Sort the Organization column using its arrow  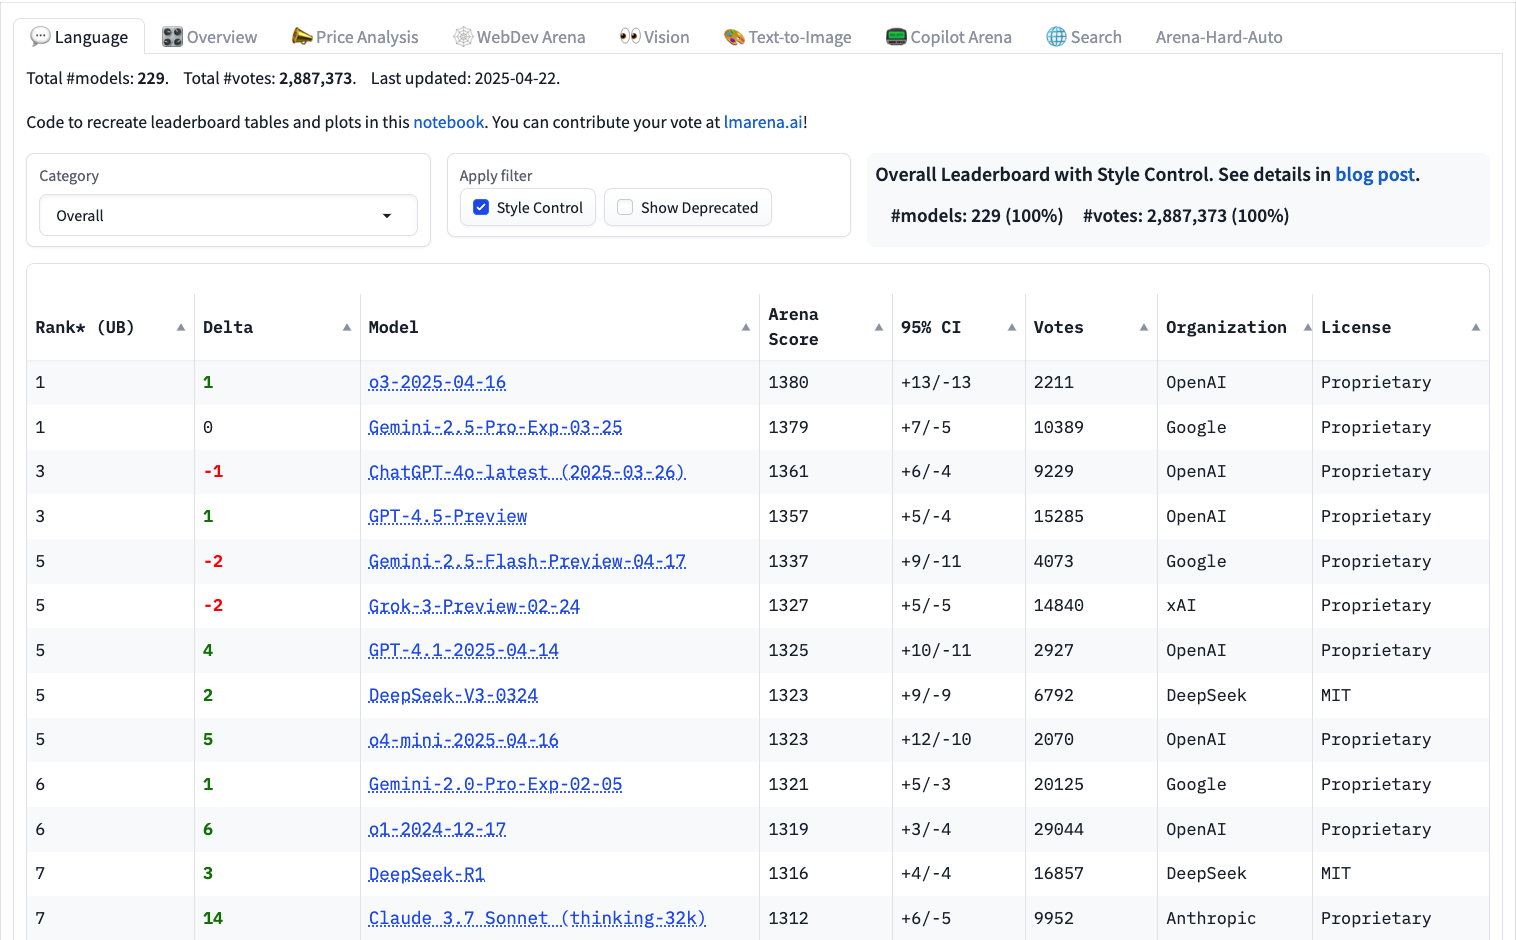[1308, 327]
